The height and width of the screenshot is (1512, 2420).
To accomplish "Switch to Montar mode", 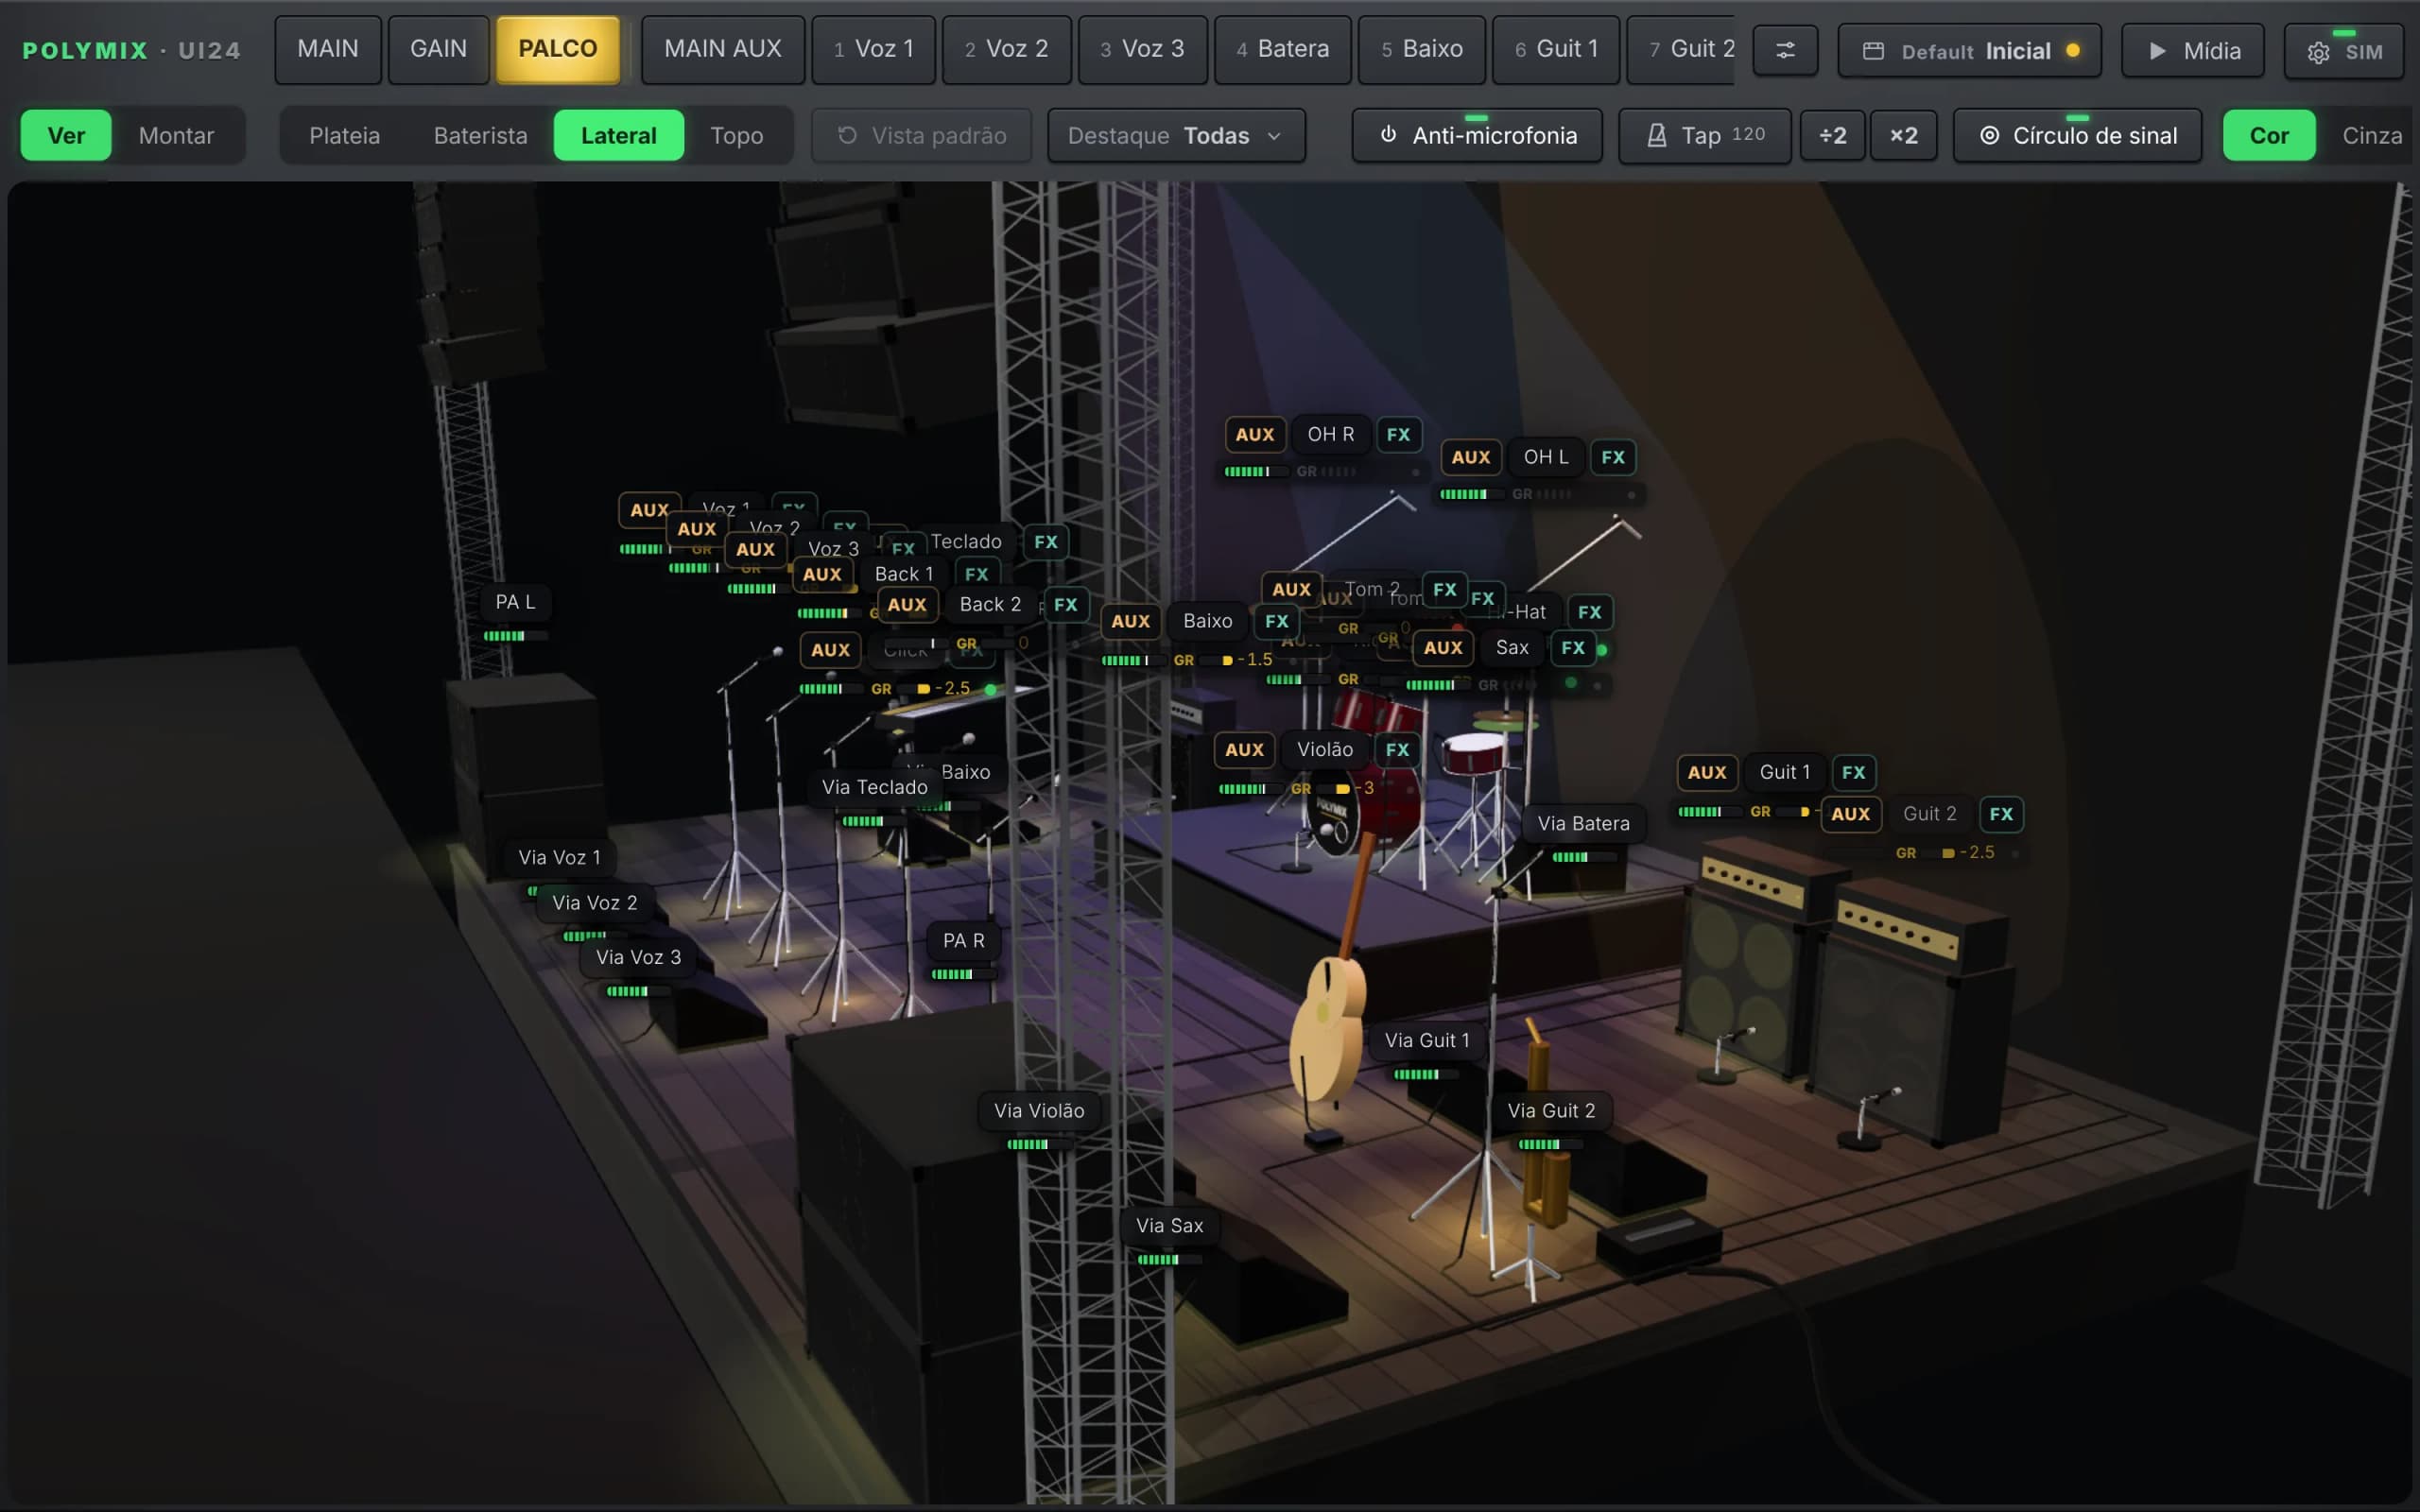I will click(x=176, y=135).
